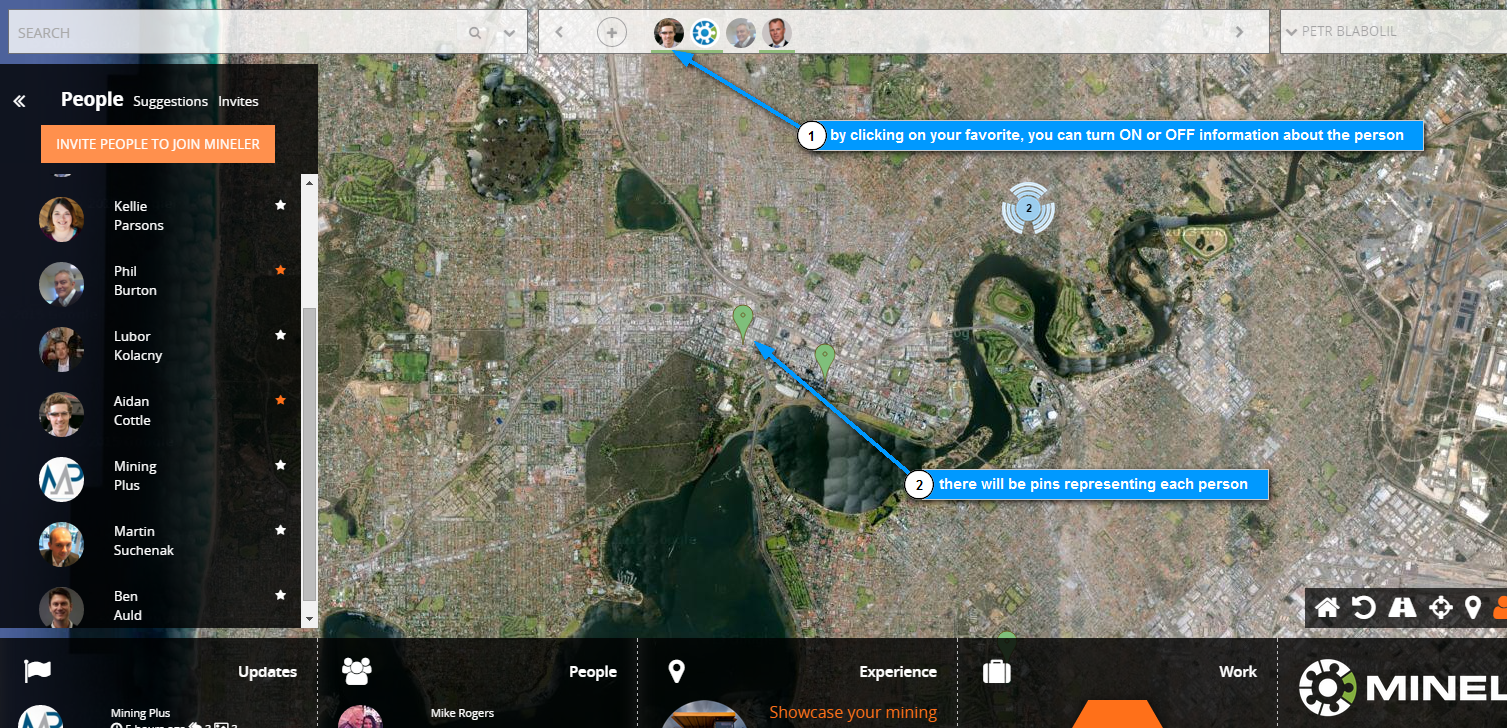Click the search magnifier icon
The height and width of the screenshot is (728, 1507).
point(475,32)
